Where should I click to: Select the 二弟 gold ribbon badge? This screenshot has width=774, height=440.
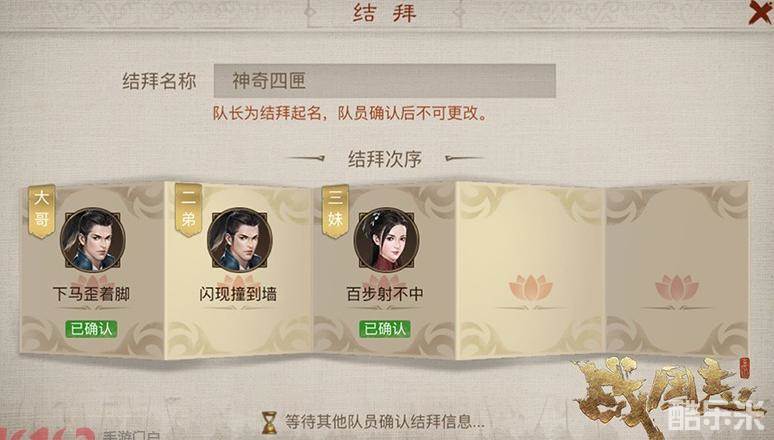pyautogui.click(x=188, y=211)
